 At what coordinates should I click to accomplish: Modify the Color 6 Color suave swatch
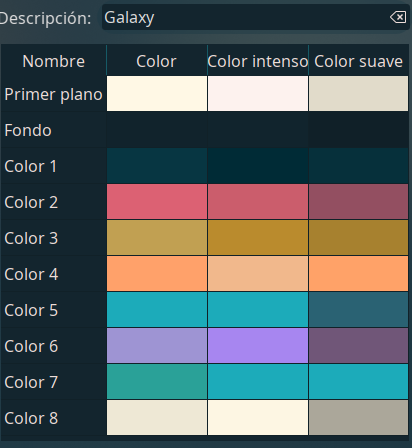[x=359, y=346]
